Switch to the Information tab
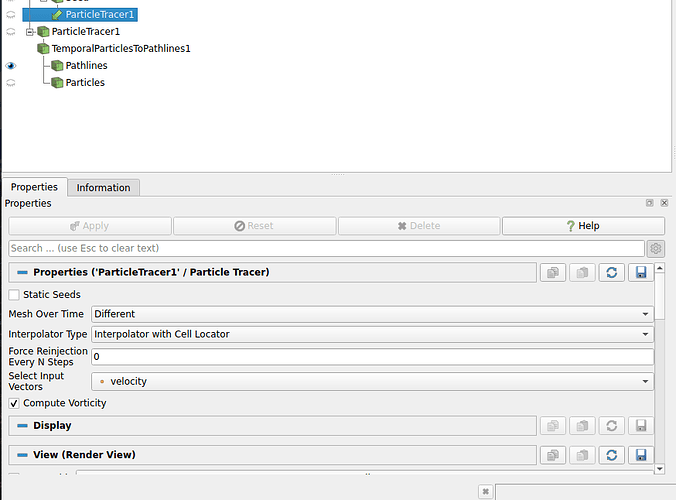Image resolution: width=676 pixels, height=500 pixels. point(103,188)
